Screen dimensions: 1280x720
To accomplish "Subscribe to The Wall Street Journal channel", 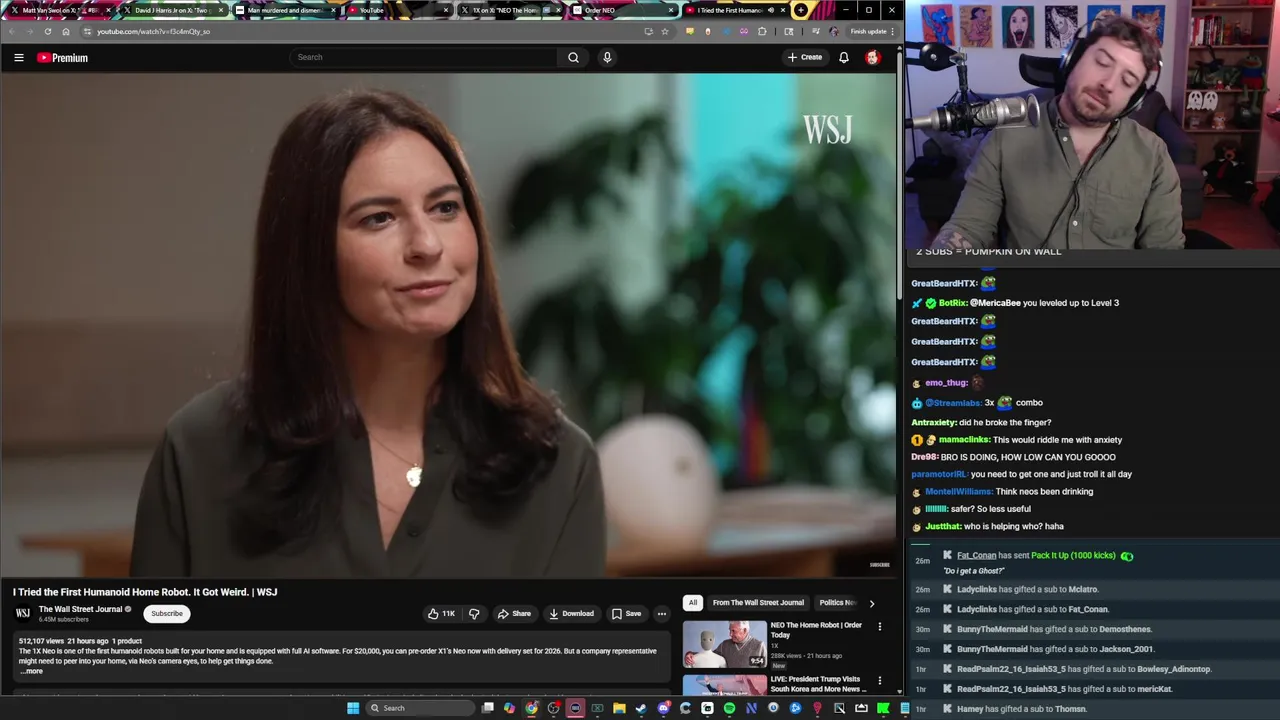I will pos(167,614).
